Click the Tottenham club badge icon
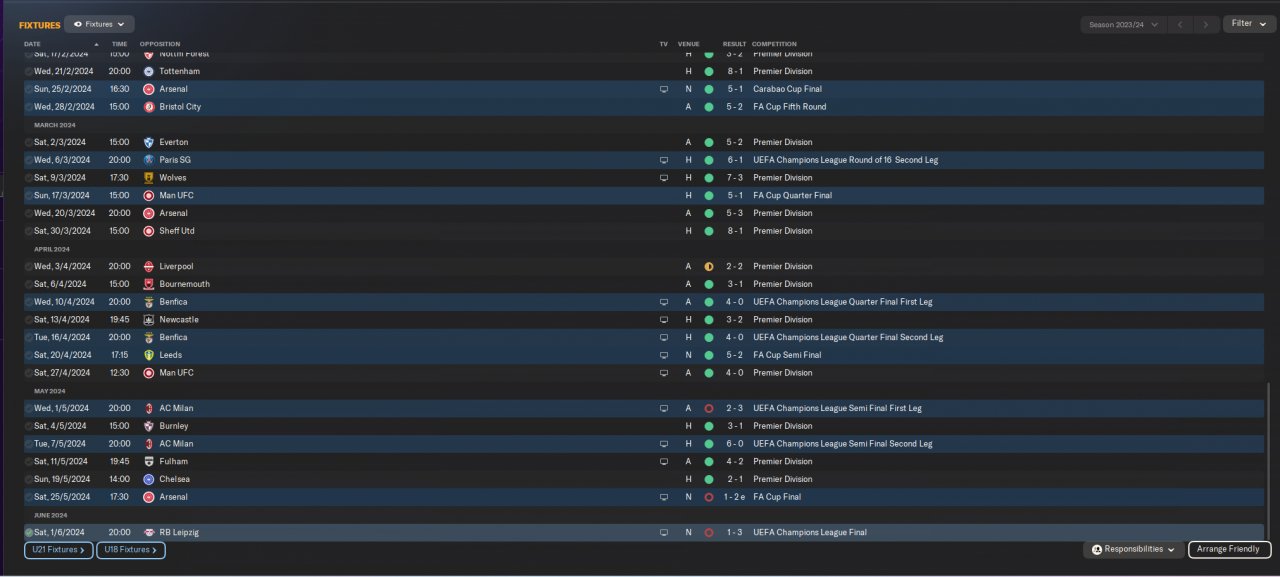 coord(149,71)
